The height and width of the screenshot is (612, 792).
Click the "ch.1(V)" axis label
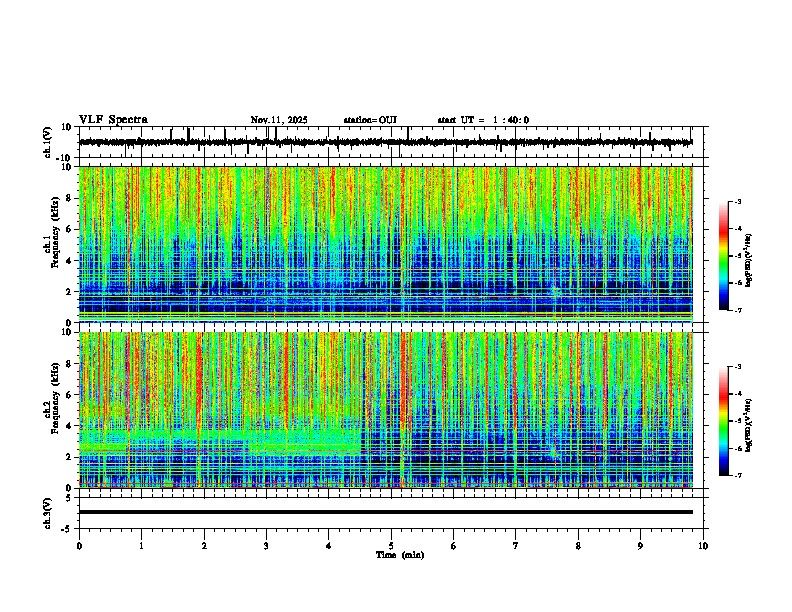pyautogui.click(x=48, y=142)
